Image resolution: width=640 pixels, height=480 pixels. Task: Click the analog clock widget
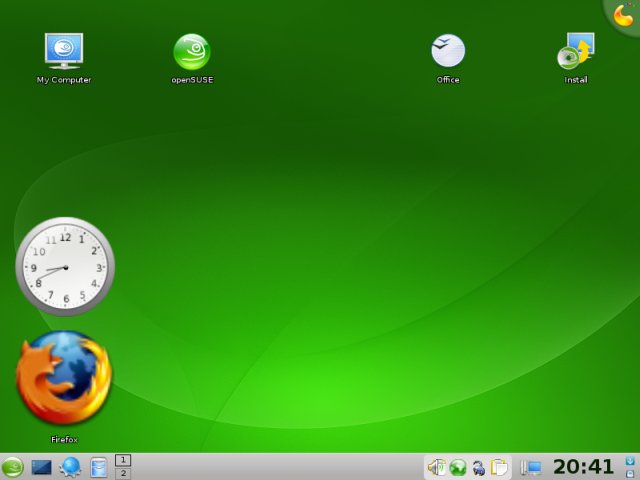pos(65,267)
